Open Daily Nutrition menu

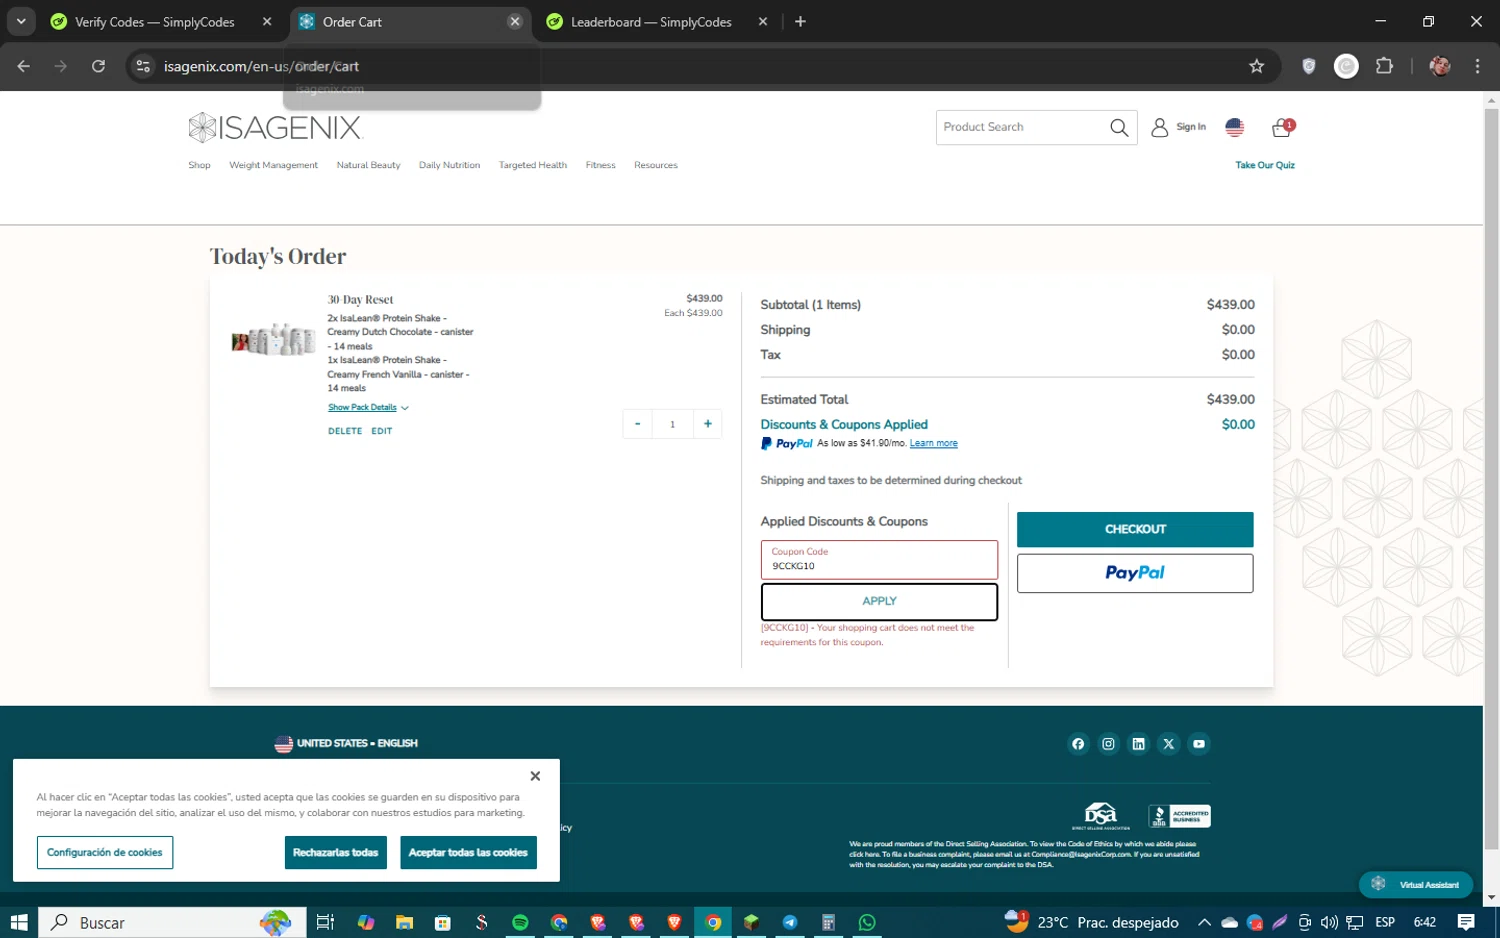pyautogui.click(x=449, y=165)
